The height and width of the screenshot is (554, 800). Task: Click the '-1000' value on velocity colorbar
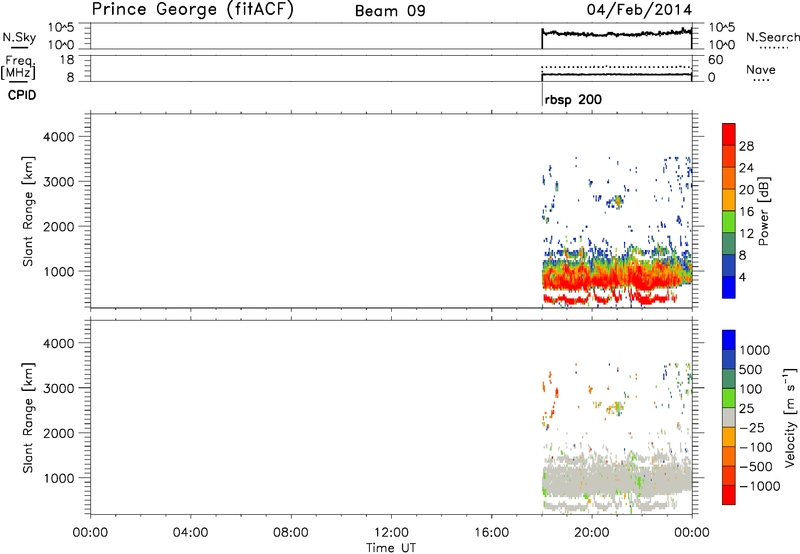pos(759,486)
